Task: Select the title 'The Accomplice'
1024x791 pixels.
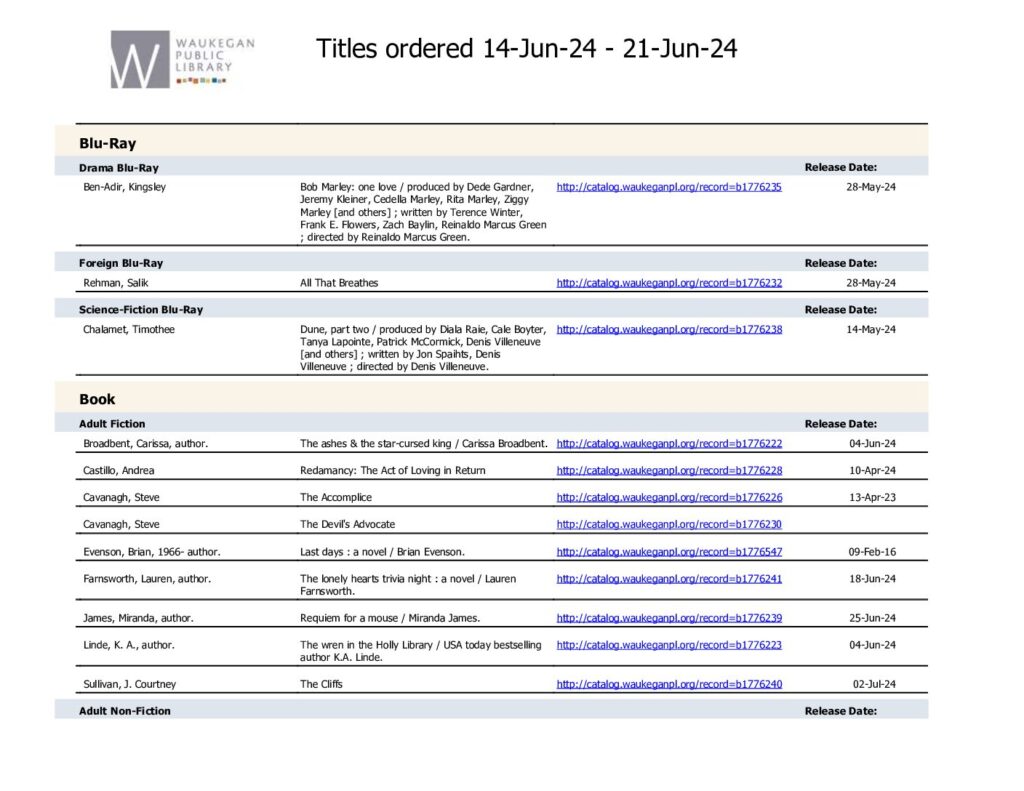Action: click(336, 497)
